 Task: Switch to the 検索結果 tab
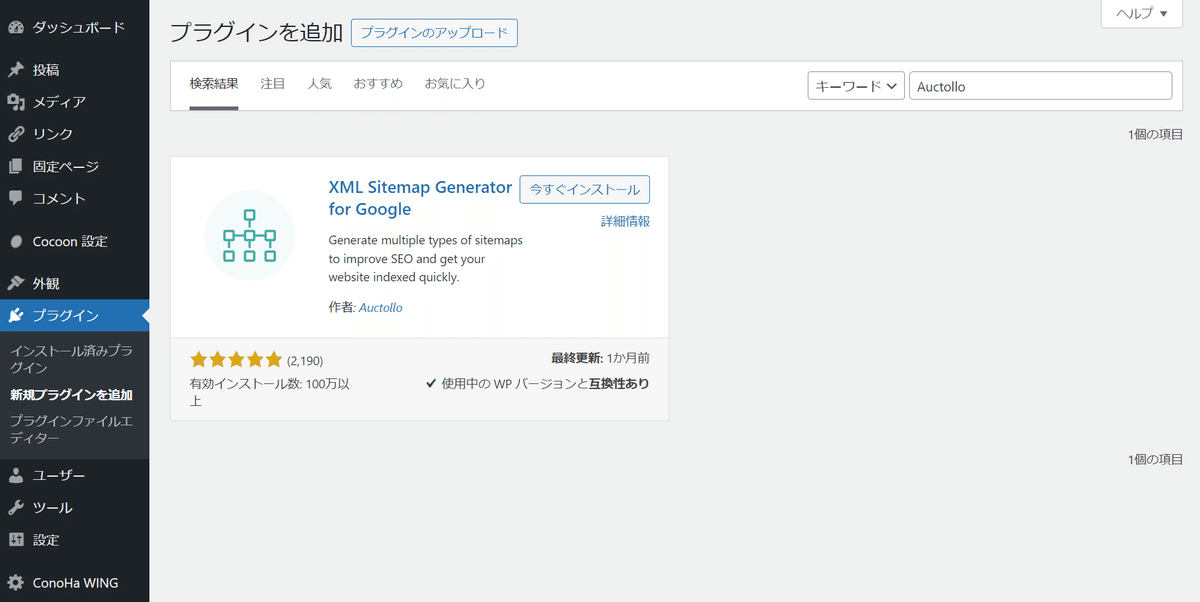coord(214,84)
